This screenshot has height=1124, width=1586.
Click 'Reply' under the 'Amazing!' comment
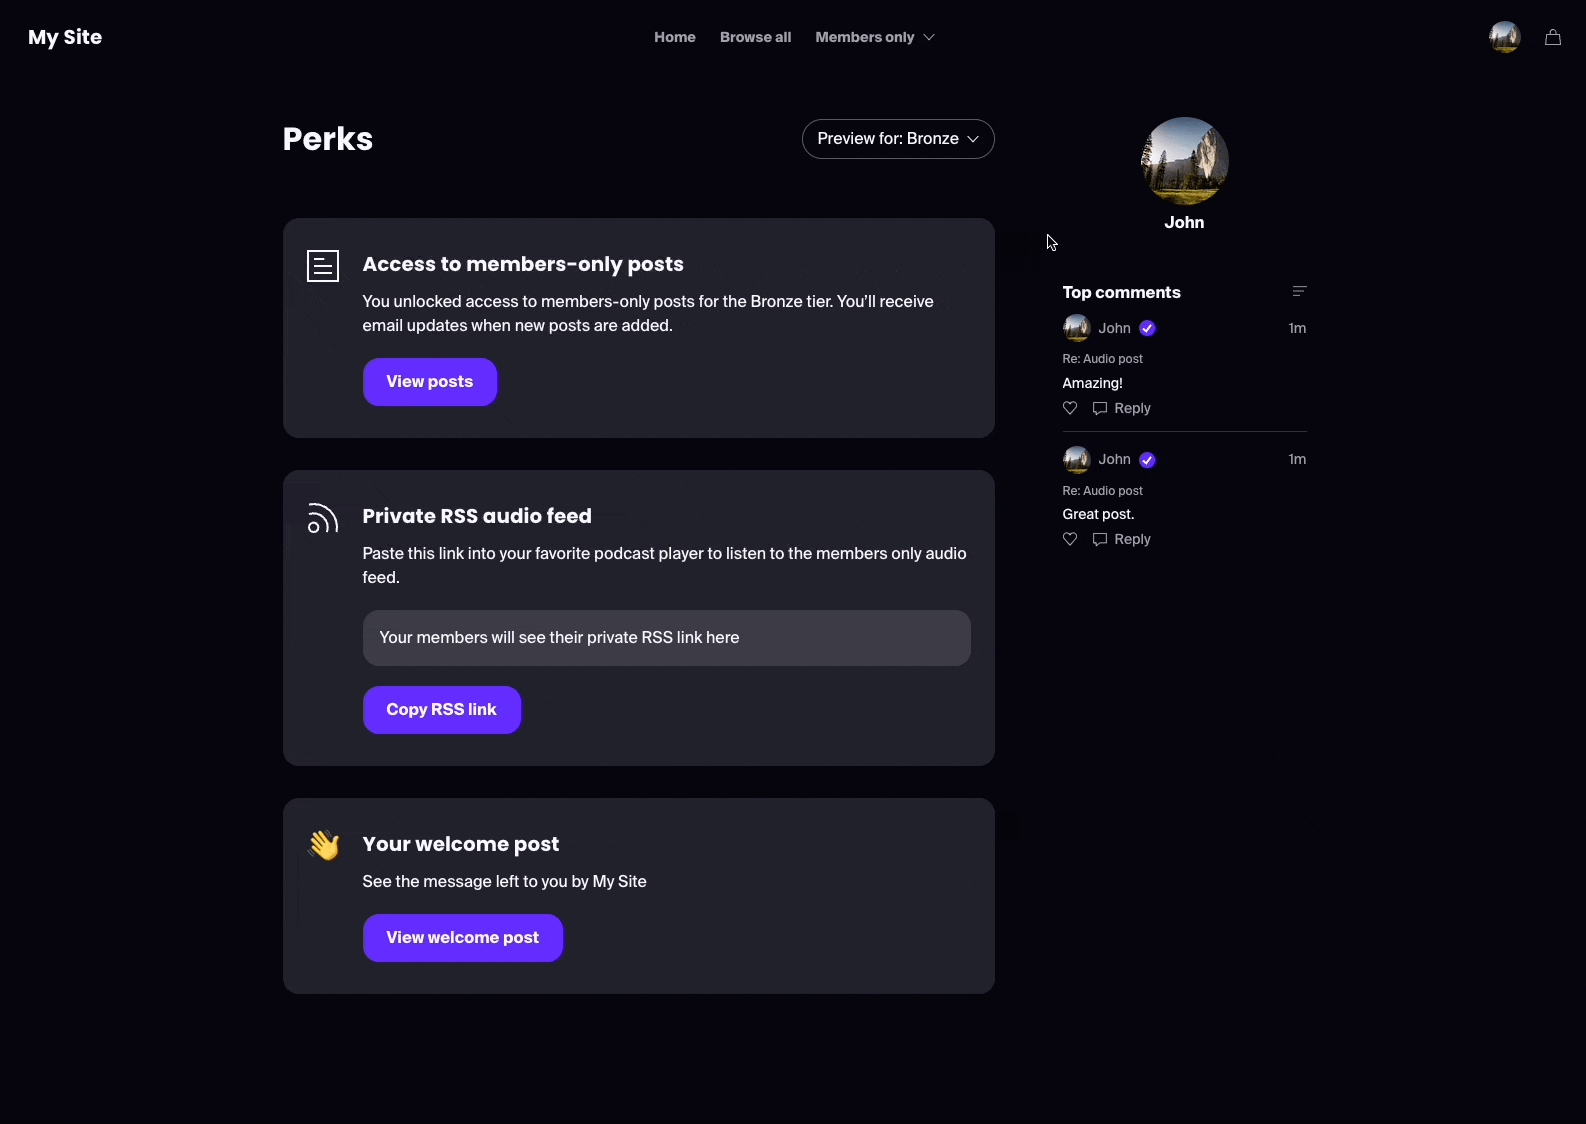coord(1133,408)
